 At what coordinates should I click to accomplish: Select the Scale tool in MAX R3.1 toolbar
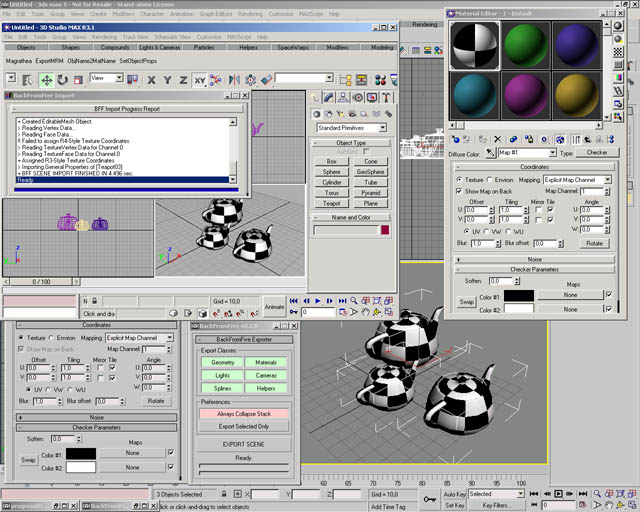coord(78,80)
